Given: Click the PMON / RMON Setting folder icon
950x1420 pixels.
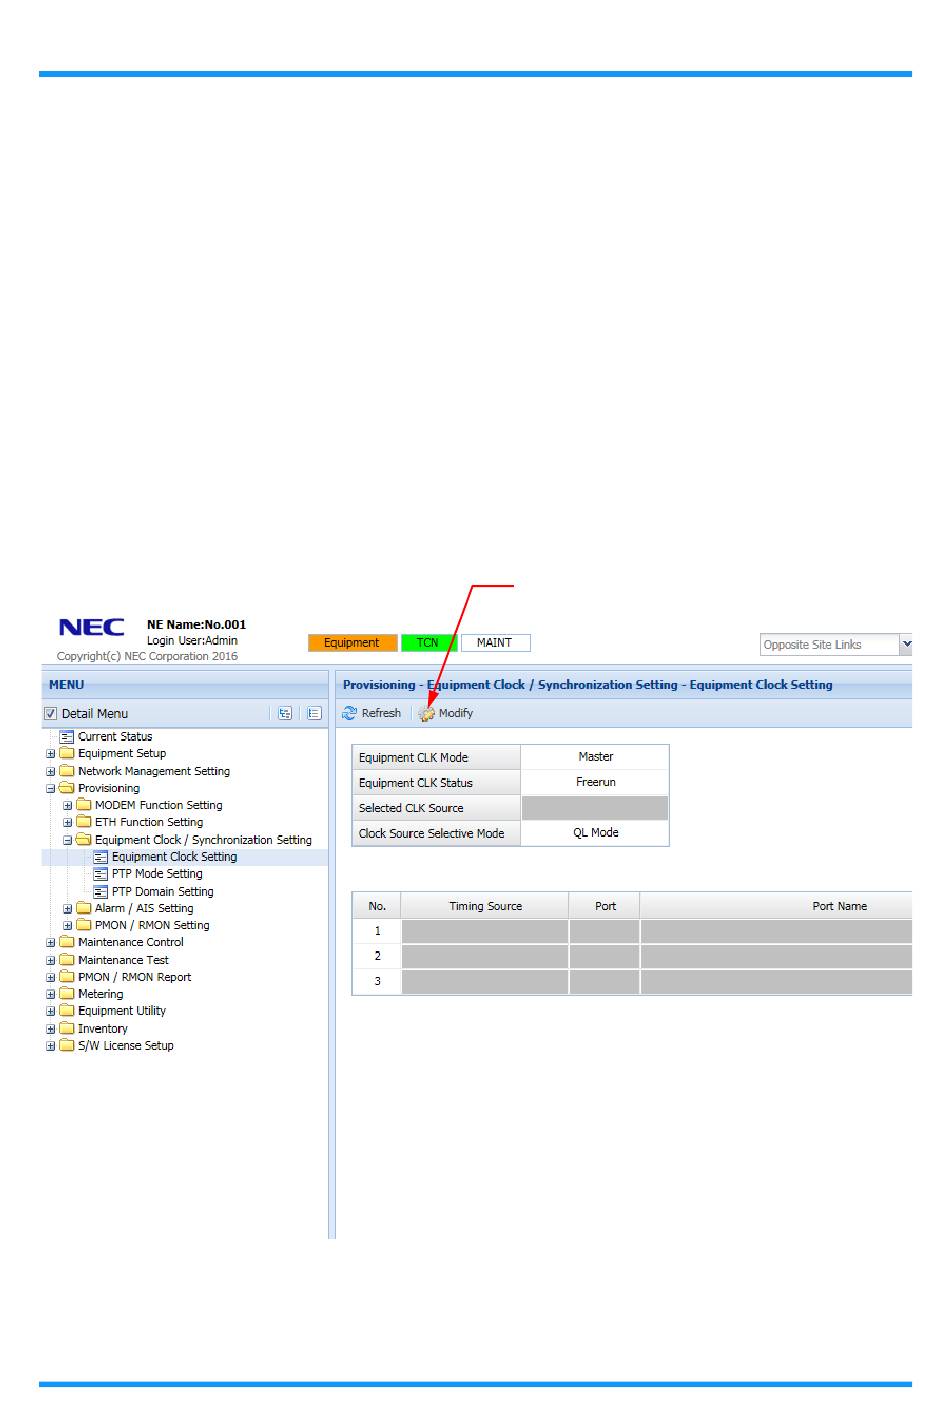Looking at the screenshot, I should 84,925.
